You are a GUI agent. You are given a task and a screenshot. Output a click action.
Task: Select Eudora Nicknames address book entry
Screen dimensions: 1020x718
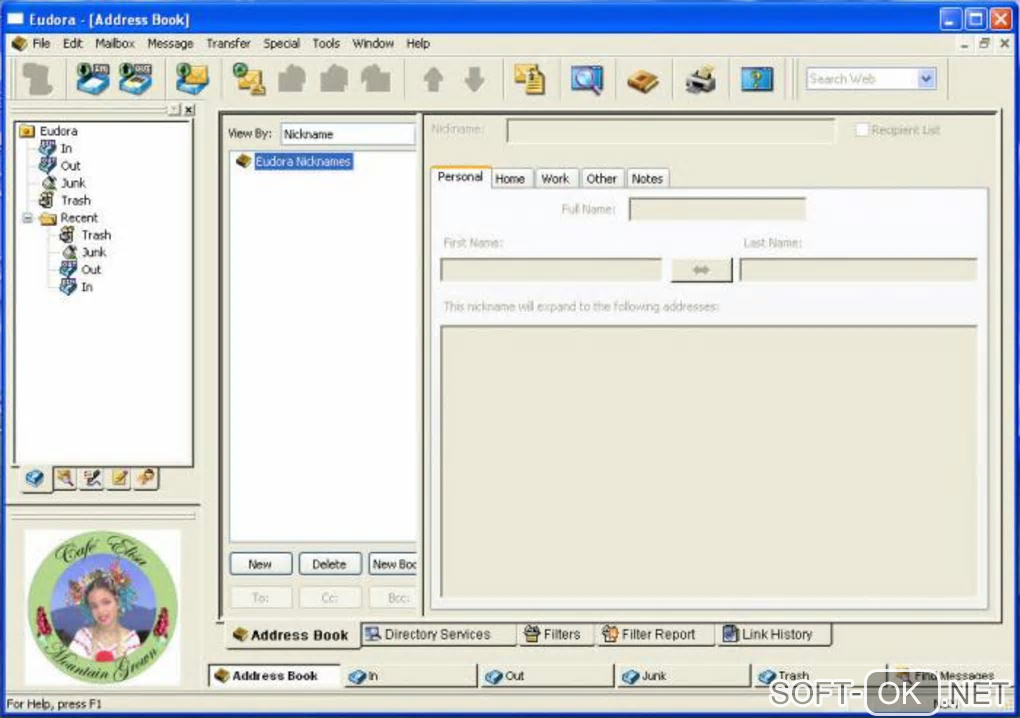[x=303, y=161]
